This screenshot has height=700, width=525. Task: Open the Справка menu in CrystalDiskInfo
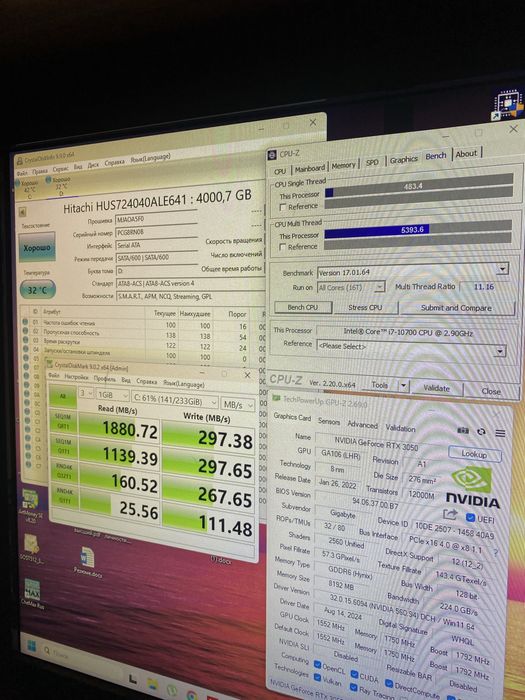point(114,162)
